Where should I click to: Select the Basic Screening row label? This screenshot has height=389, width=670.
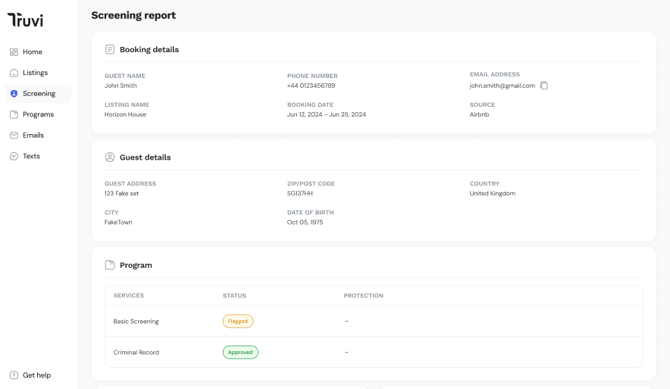(x=136, y=321)
